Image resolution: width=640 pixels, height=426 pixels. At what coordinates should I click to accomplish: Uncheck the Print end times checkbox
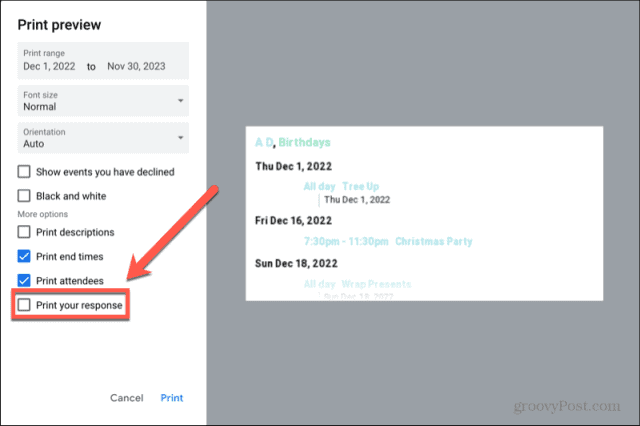coord(24,256)
